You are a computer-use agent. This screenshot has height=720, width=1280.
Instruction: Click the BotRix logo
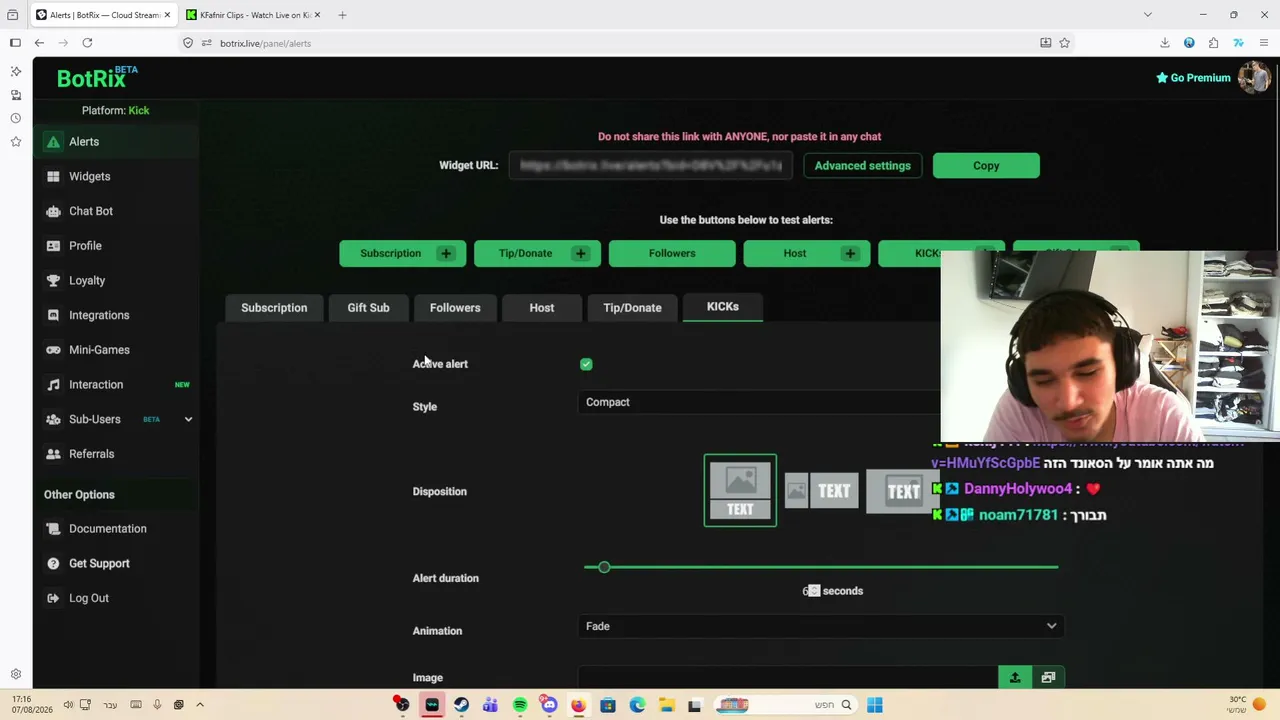(97, 78)
